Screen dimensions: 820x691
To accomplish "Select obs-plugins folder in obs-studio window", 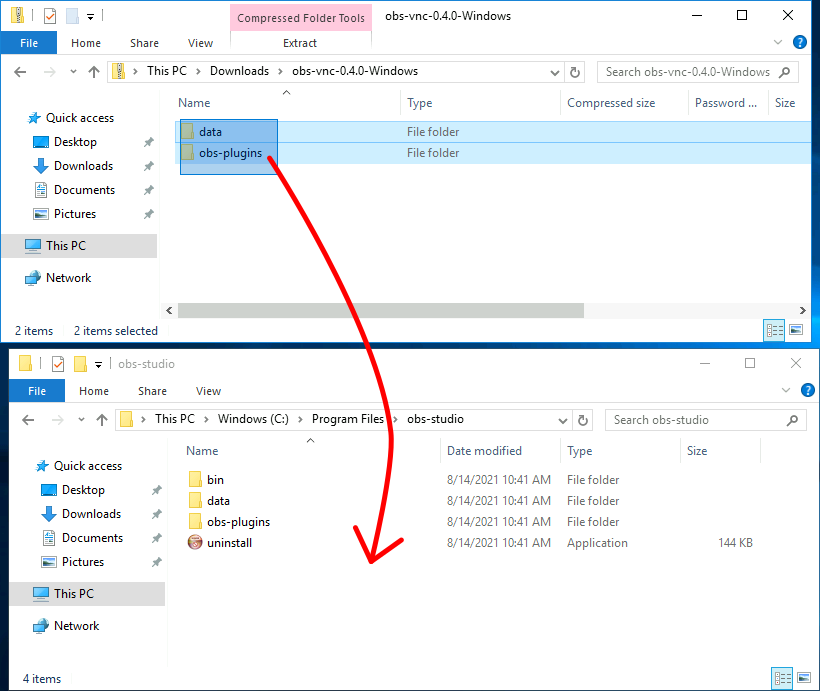I will [x=238, y=522].
